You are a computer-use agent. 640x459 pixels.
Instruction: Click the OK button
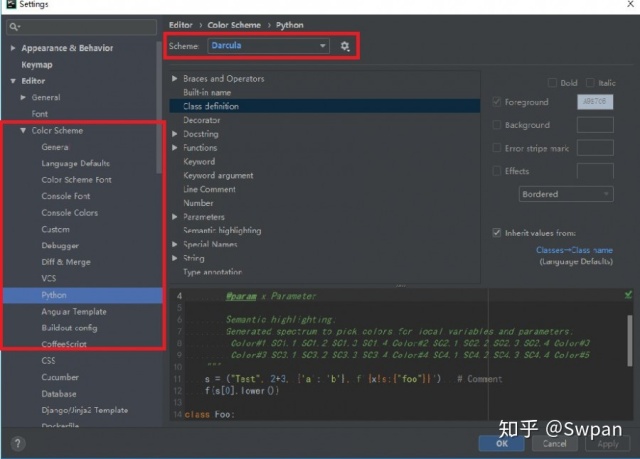(502, 443)
